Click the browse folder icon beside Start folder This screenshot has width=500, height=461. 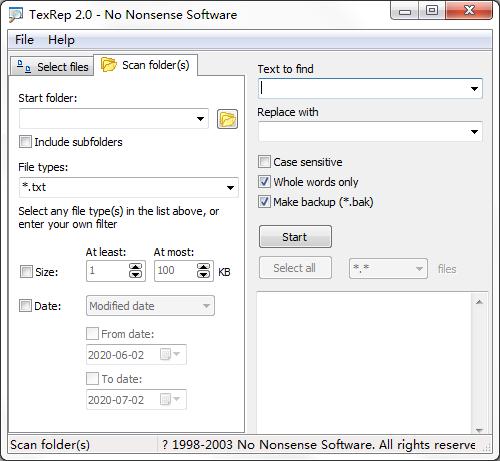[x=227, y=119]
